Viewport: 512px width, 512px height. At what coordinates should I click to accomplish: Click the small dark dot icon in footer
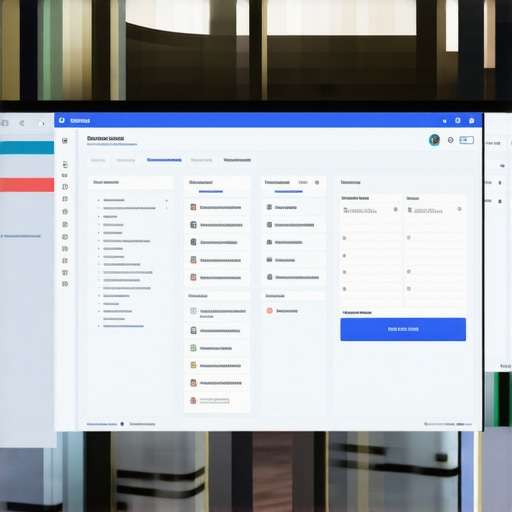click(122, 424)
